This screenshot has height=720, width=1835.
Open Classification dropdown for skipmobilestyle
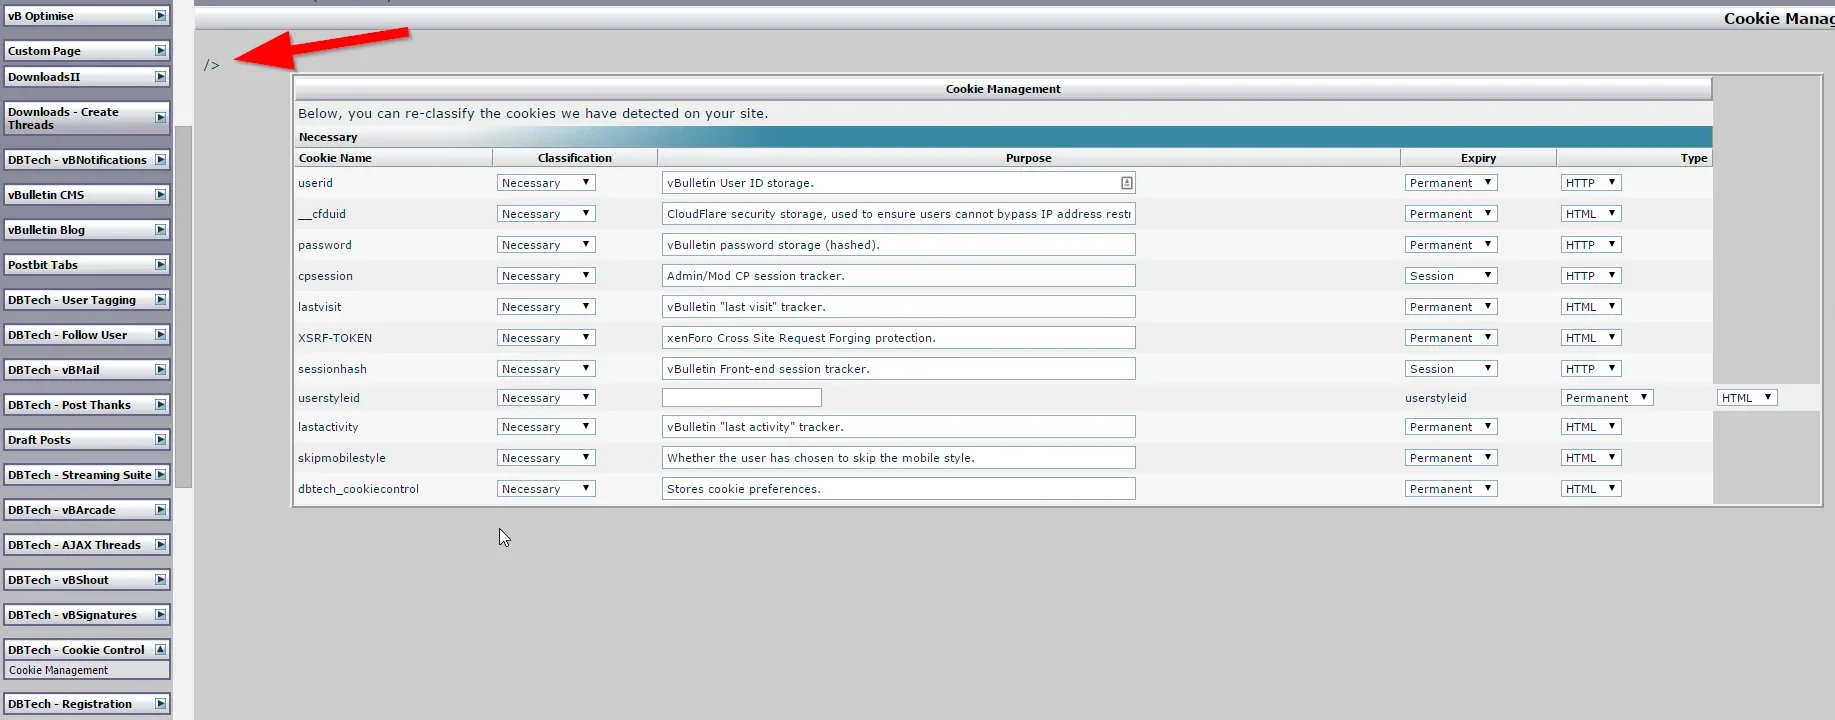tap(546, 458)
